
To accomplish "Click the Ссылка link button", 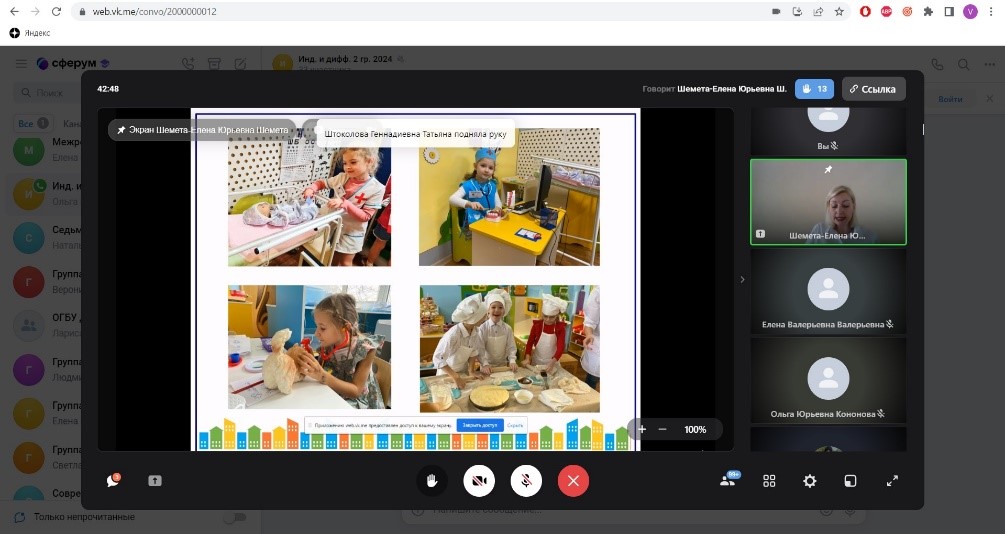I will click(x=874, y=89).
